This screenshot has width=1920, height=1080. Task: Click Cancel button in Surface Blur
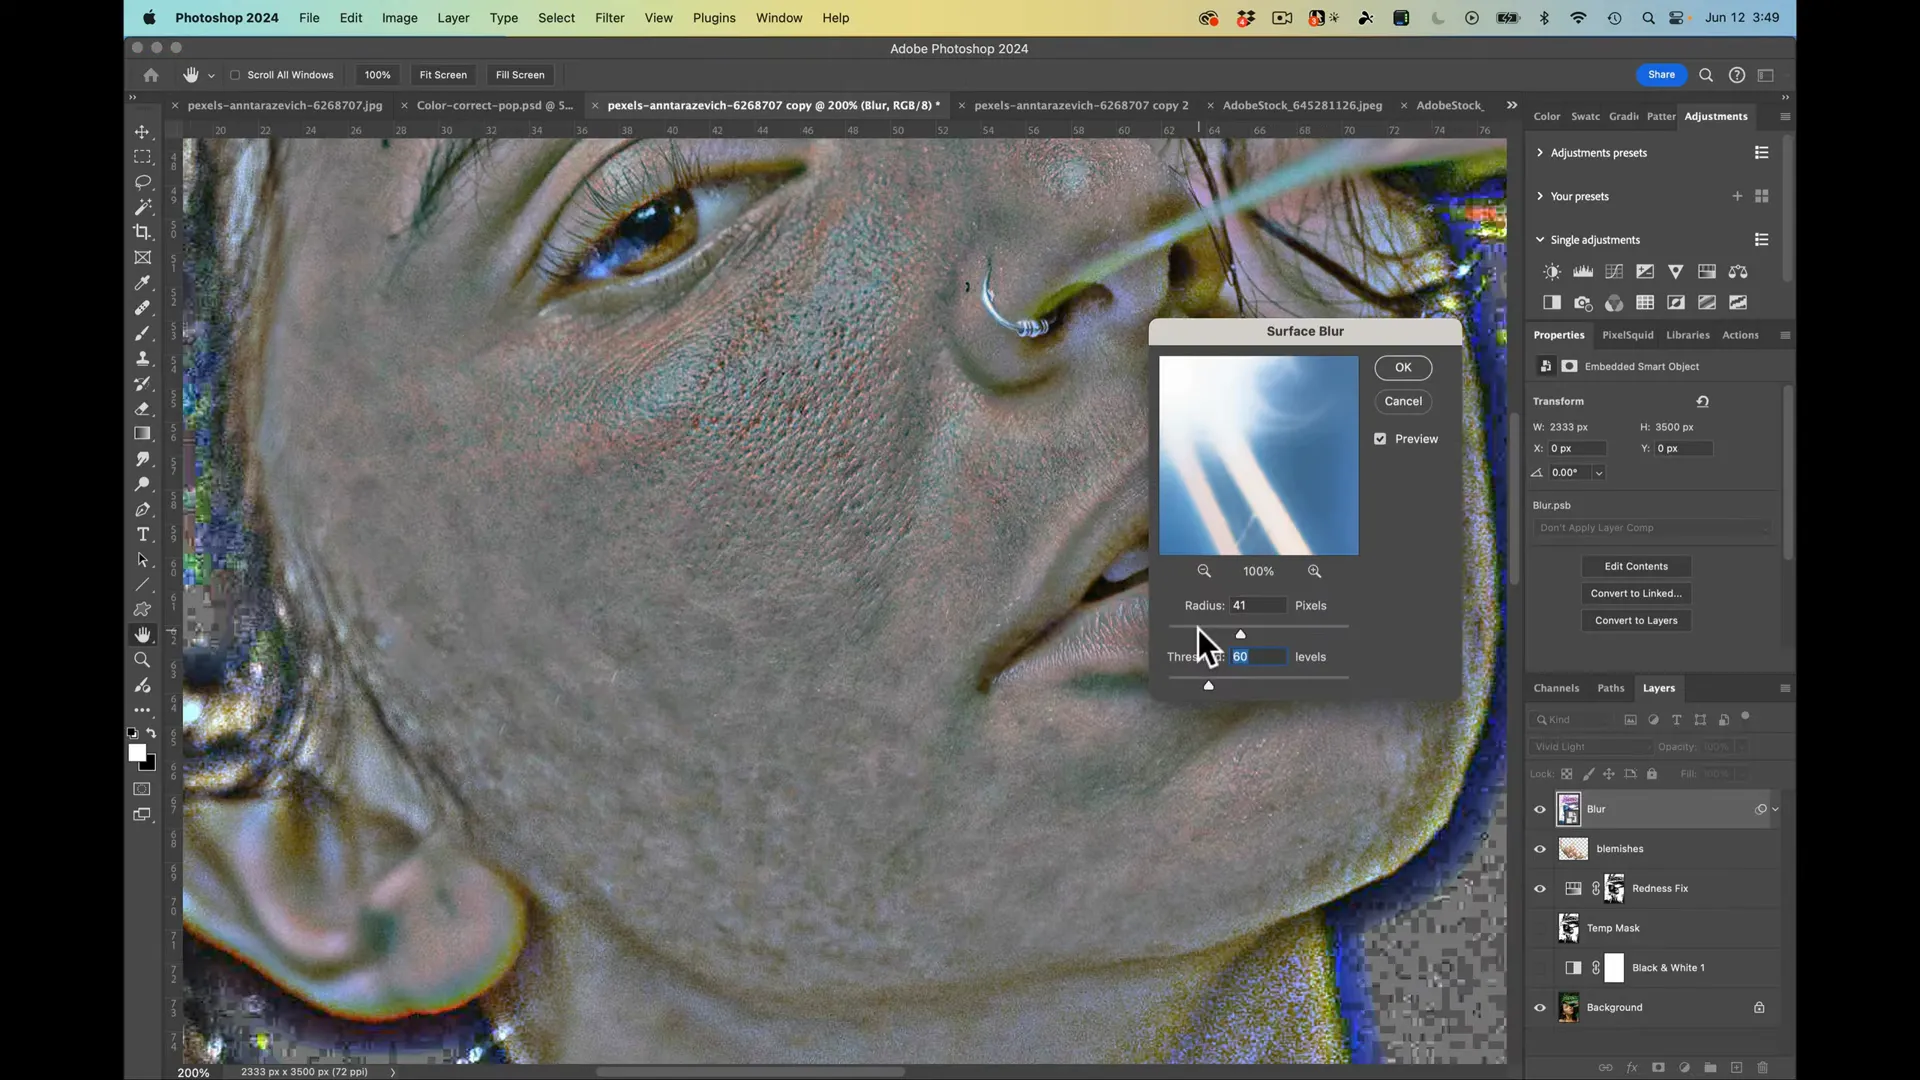[x=1404, y=400]
